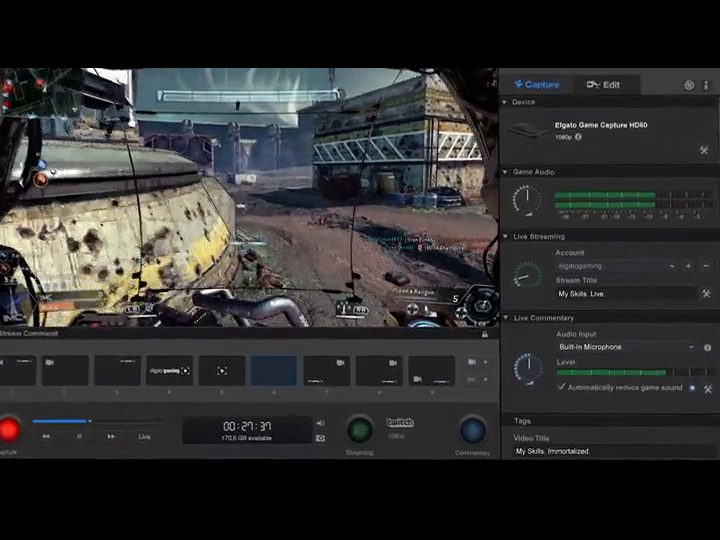Select Stream Command scene 5 thumbnail
Screen dimensions: 720x540
point(222,370)
